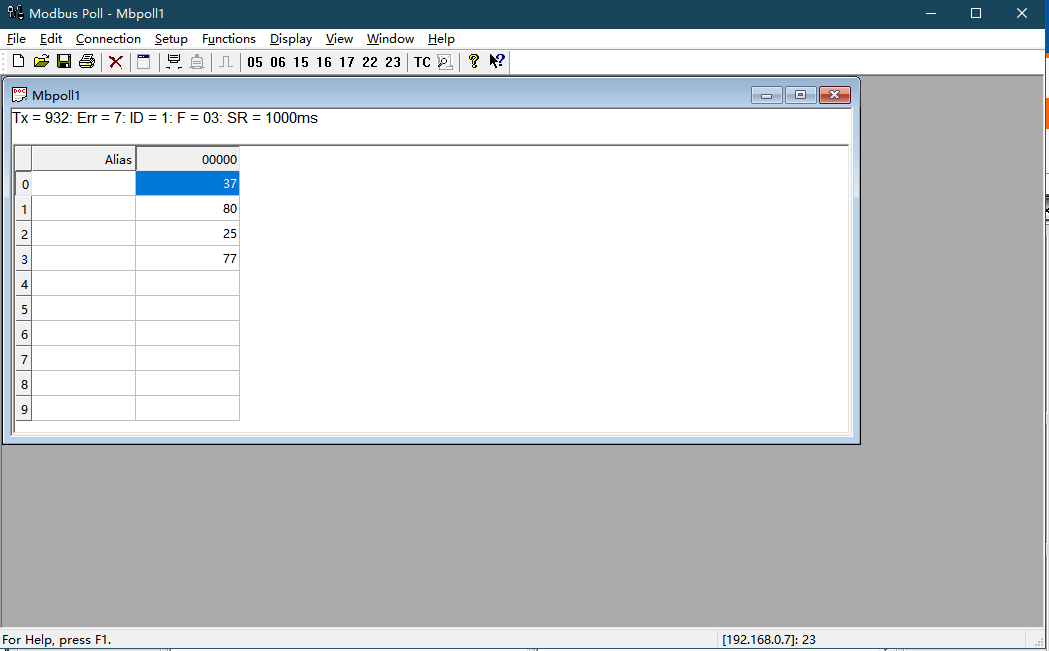Save using the floppy disk icon
Screen dimensions: 1049x651
pyautogui.click(x=64, y=62)
